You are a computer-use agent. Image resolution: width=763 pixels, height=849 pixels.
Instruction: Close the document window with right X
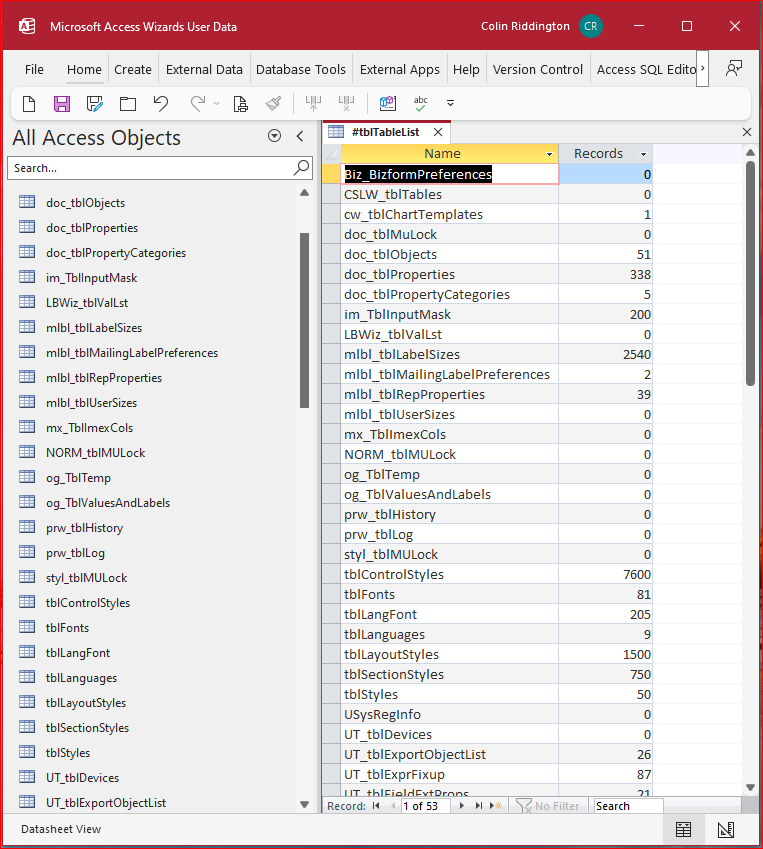(747, 132)
